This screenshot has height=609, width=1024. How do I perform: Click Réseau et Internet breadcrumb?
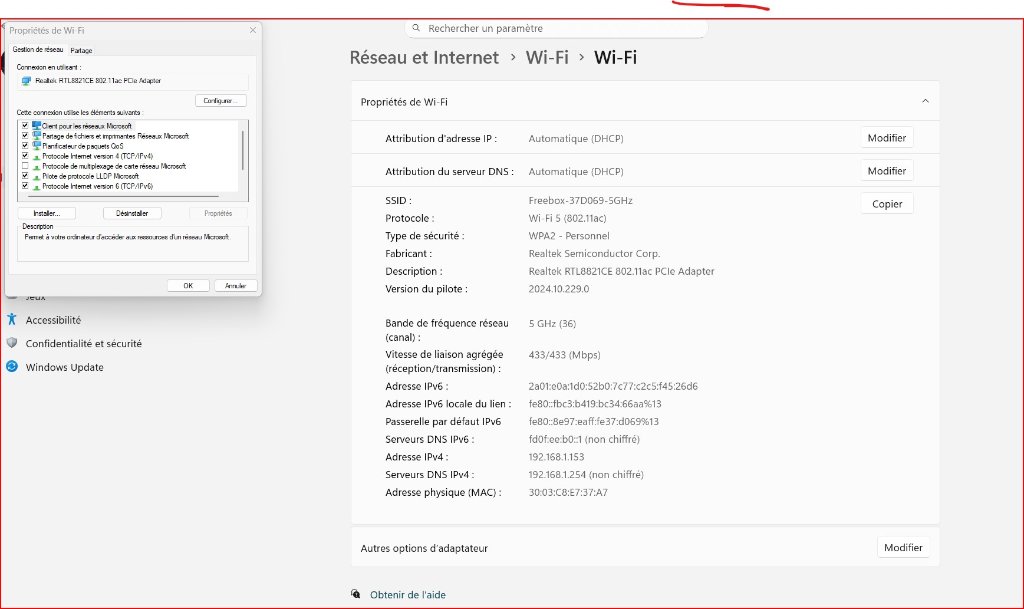coord(424,57)
